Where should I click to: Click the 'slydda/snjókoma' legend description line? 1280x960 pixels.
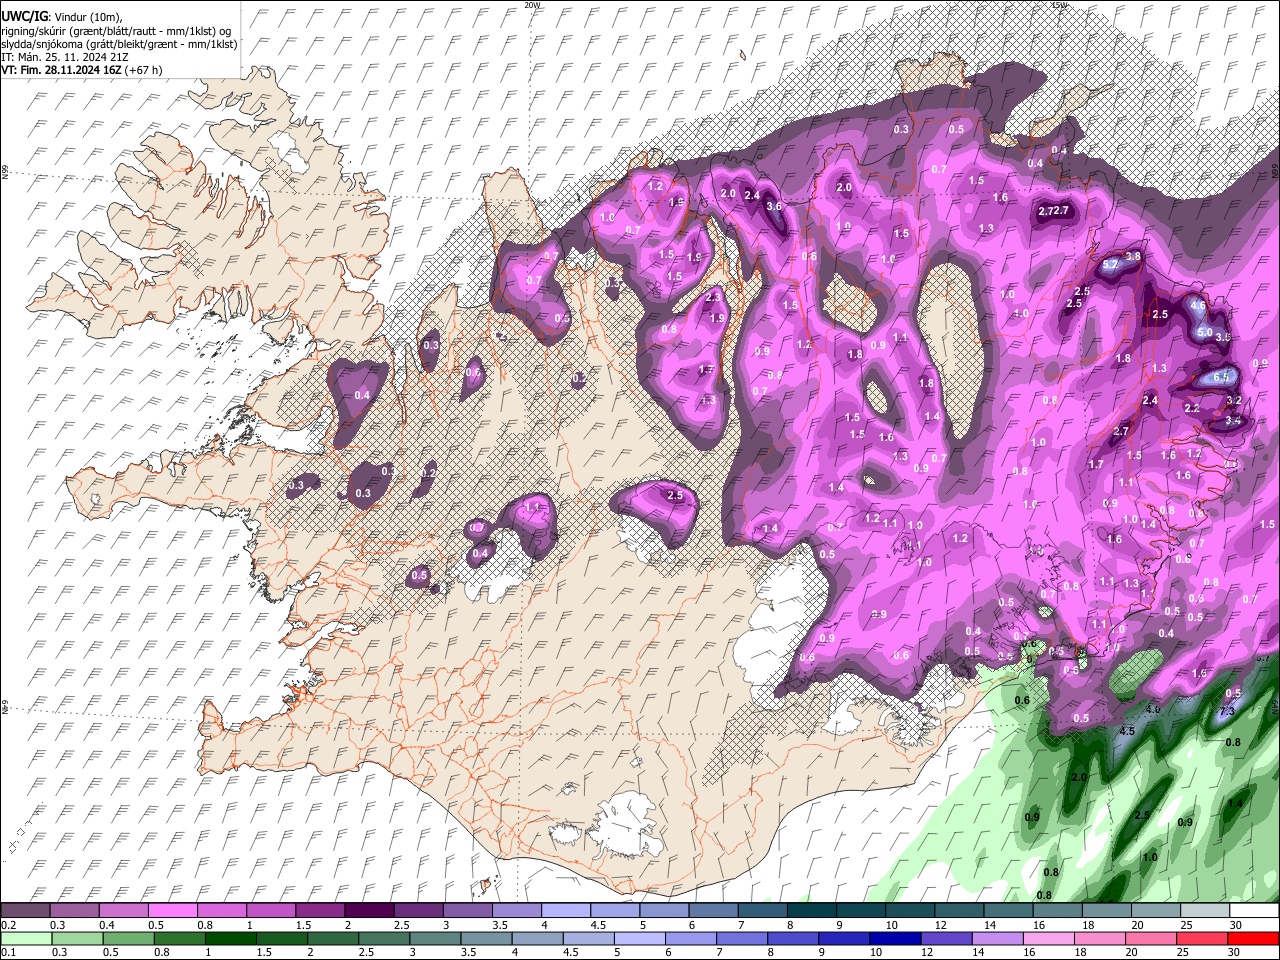(119, 44)
